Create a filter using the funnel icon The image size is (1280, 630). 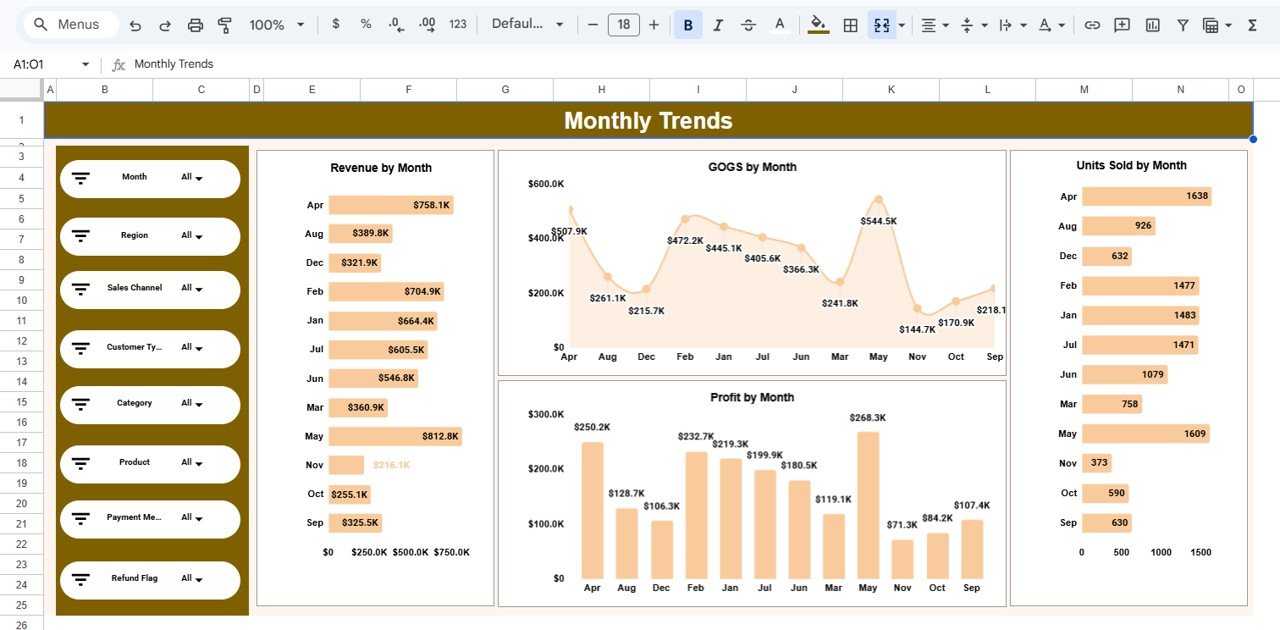[x=1182, y=24]
